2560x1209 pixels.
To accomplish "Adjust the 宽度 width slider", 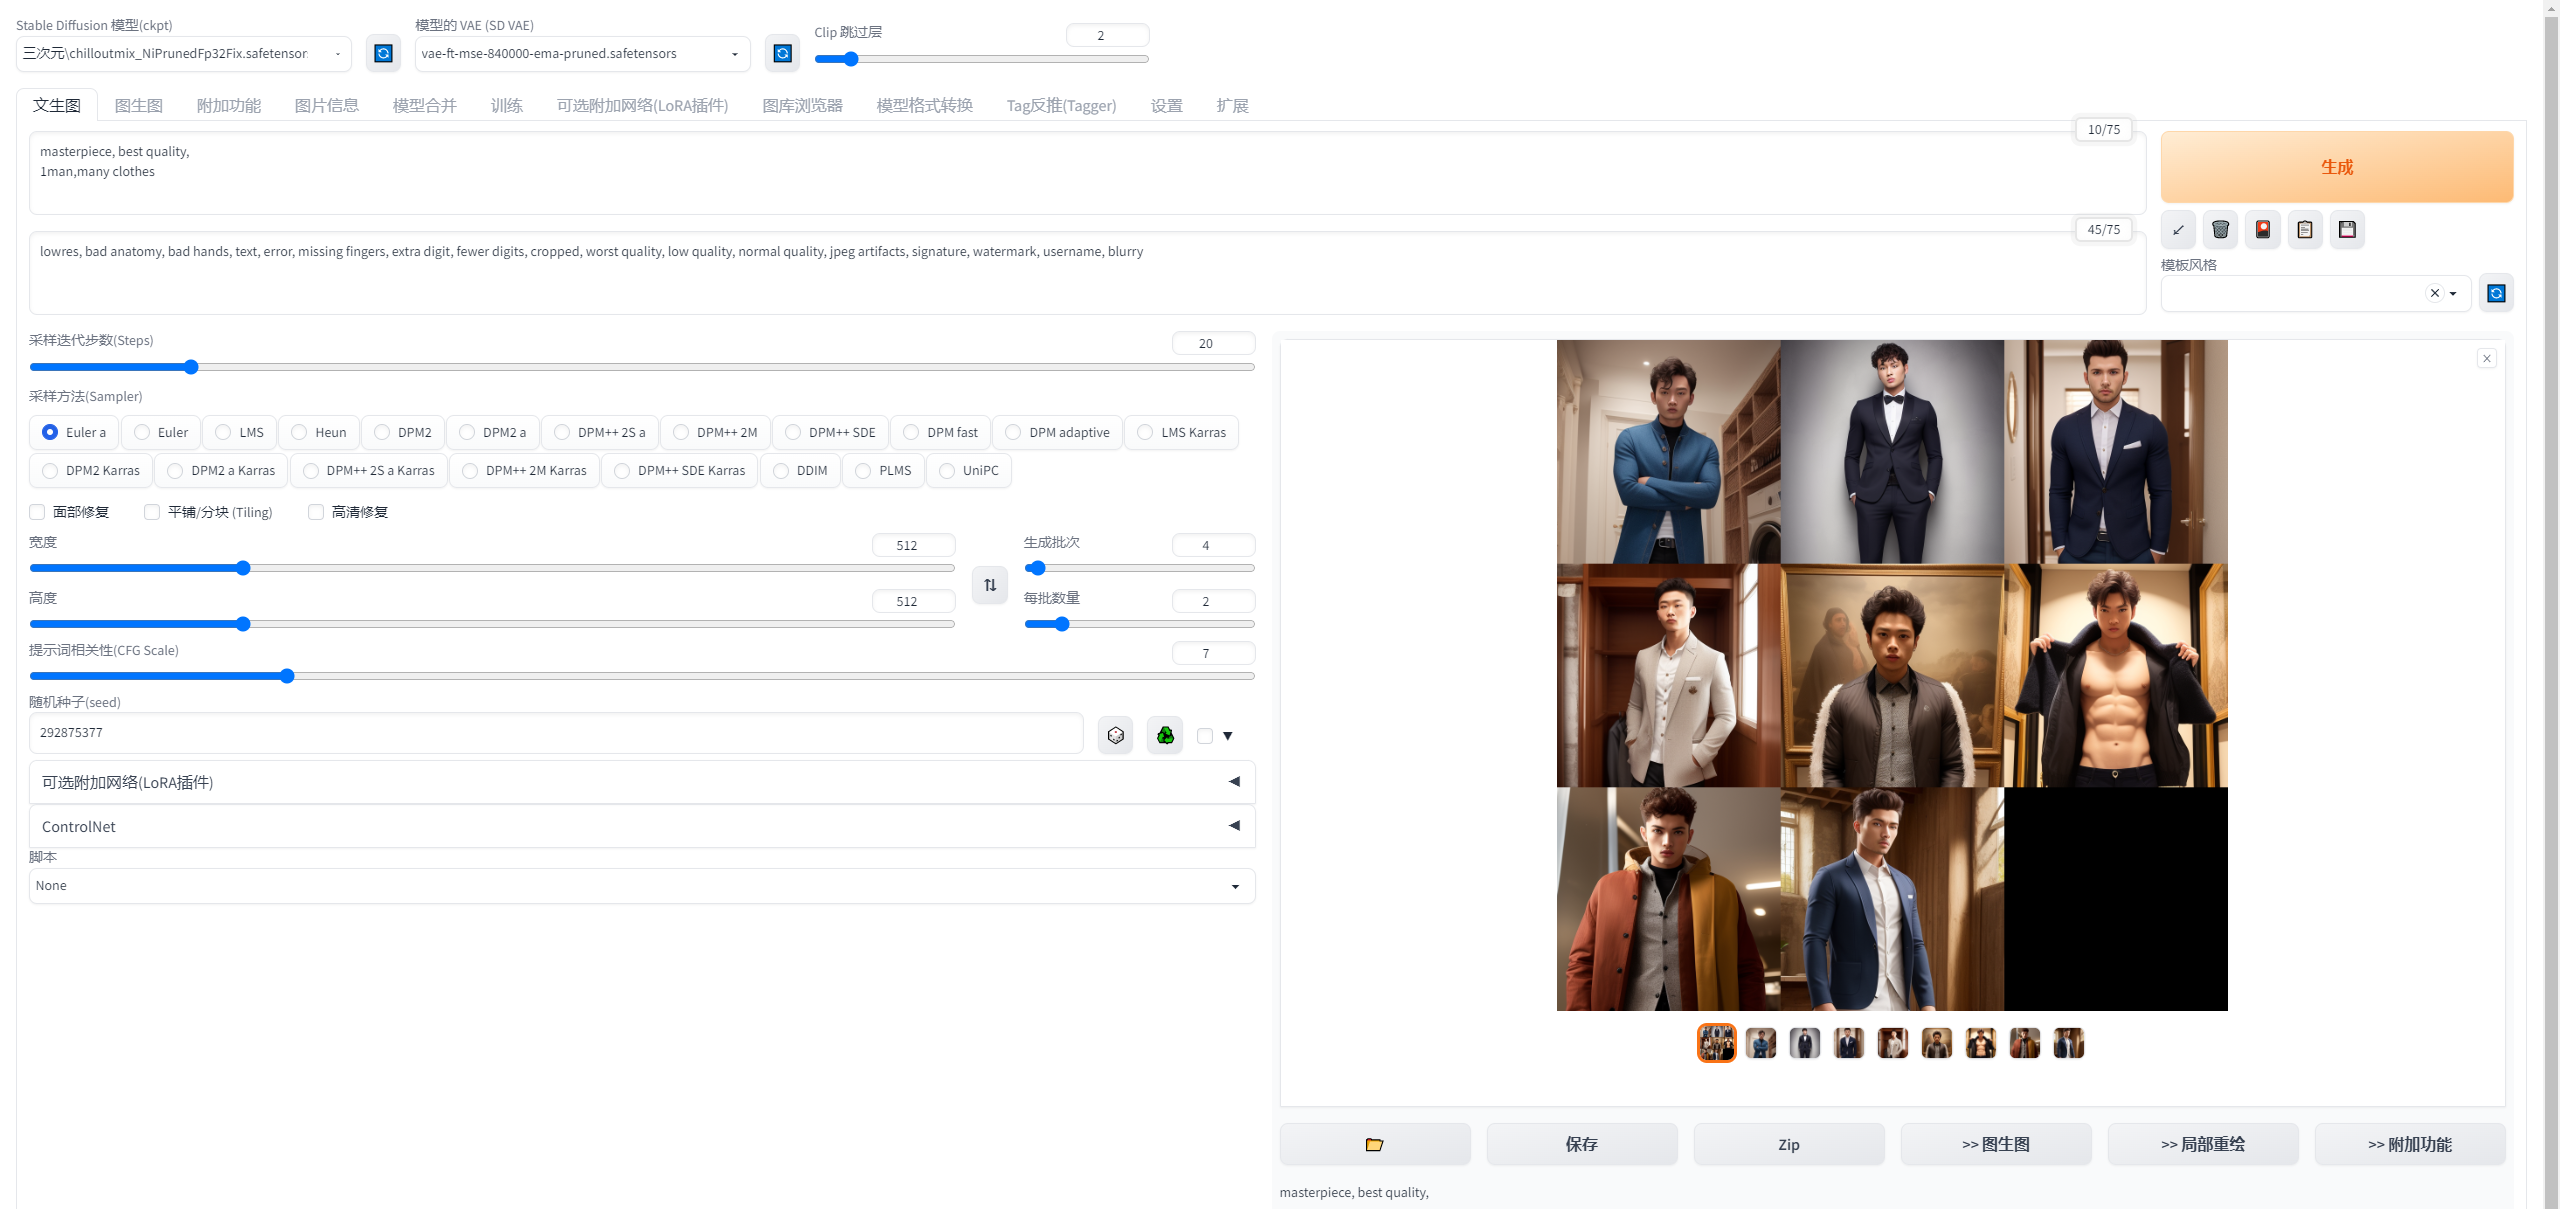I will click(x=492, y=568).
